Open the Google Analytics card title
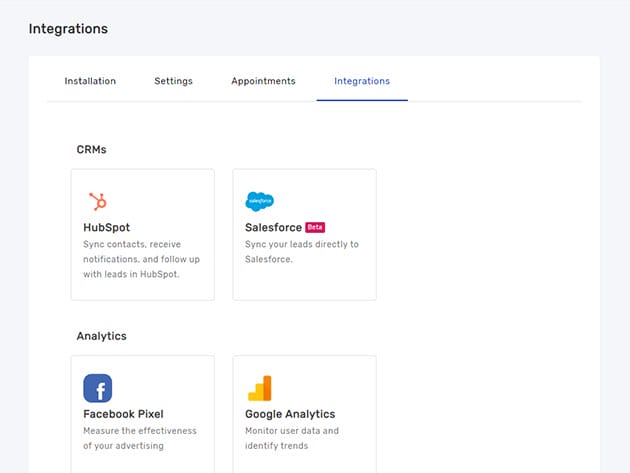Screen dimensions: 630x473 tap(290, 414)
